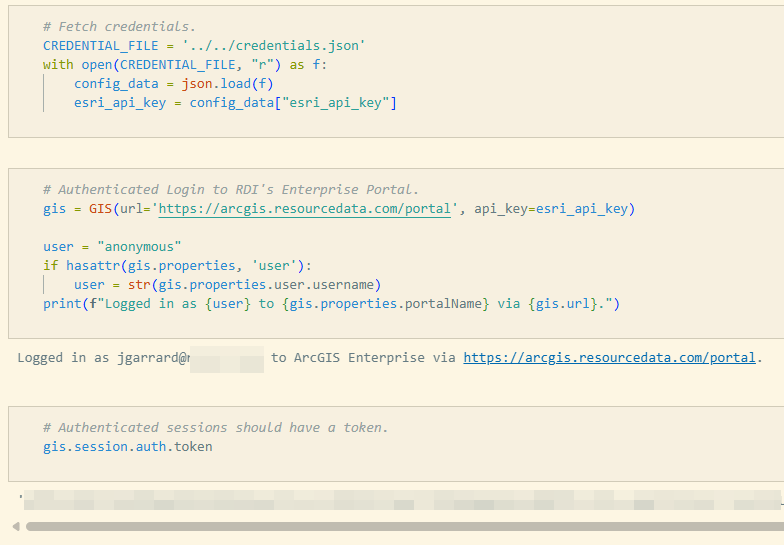Click the horizontal scrollbar thumb
Image resolution: width=784 pixels, height=545 pixels.
(404, 526)
